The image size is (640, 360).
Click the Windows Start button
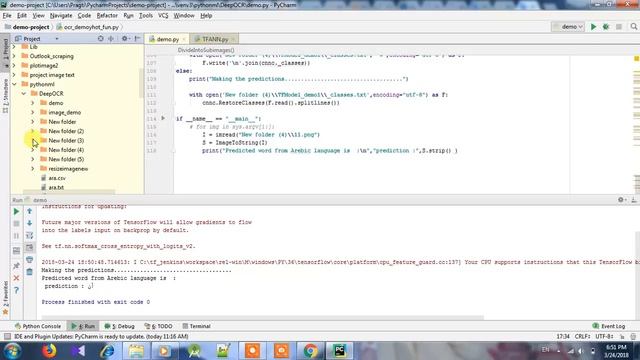point(12,351)
